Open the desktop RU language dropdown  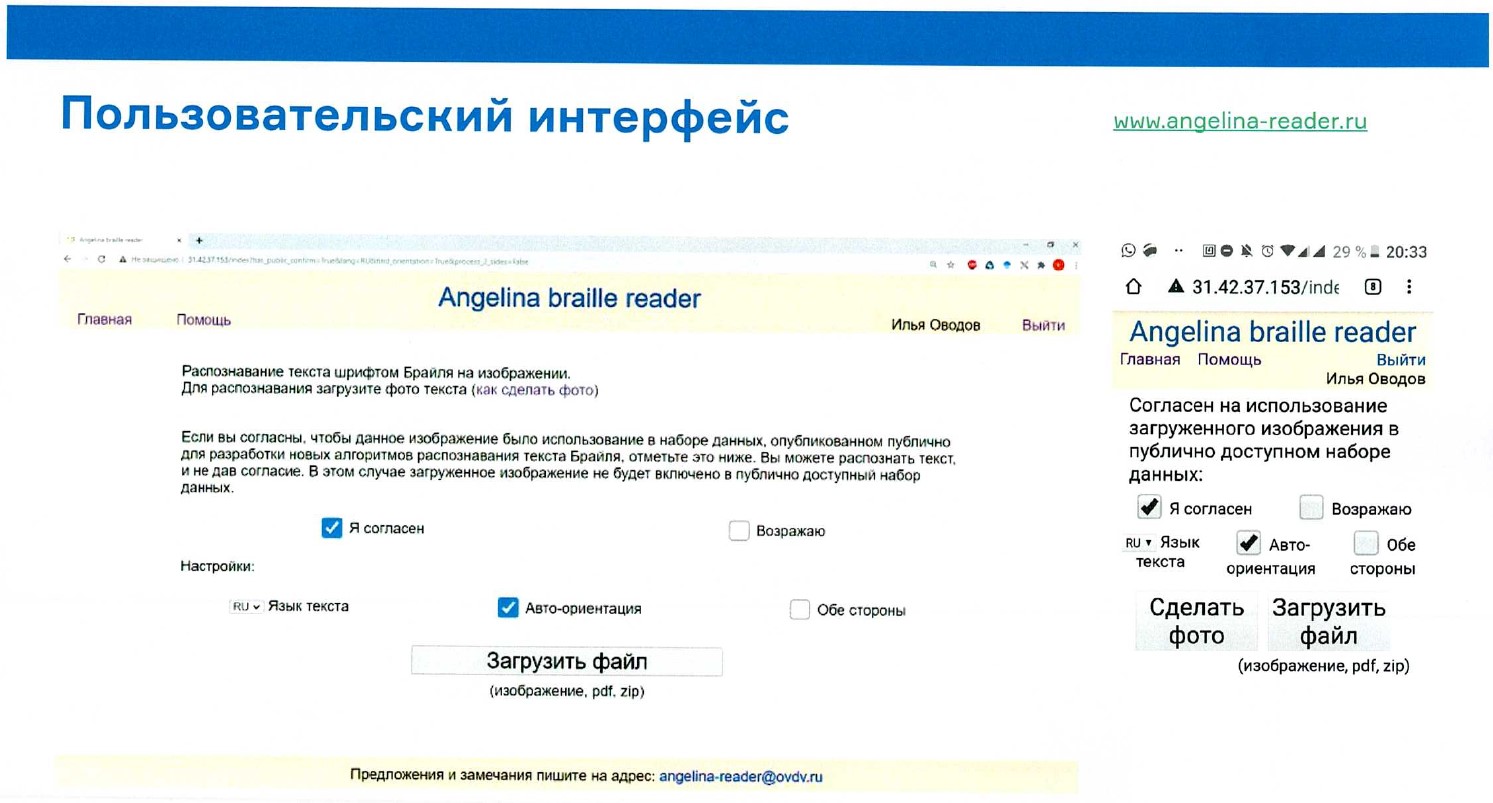(245, 607)
